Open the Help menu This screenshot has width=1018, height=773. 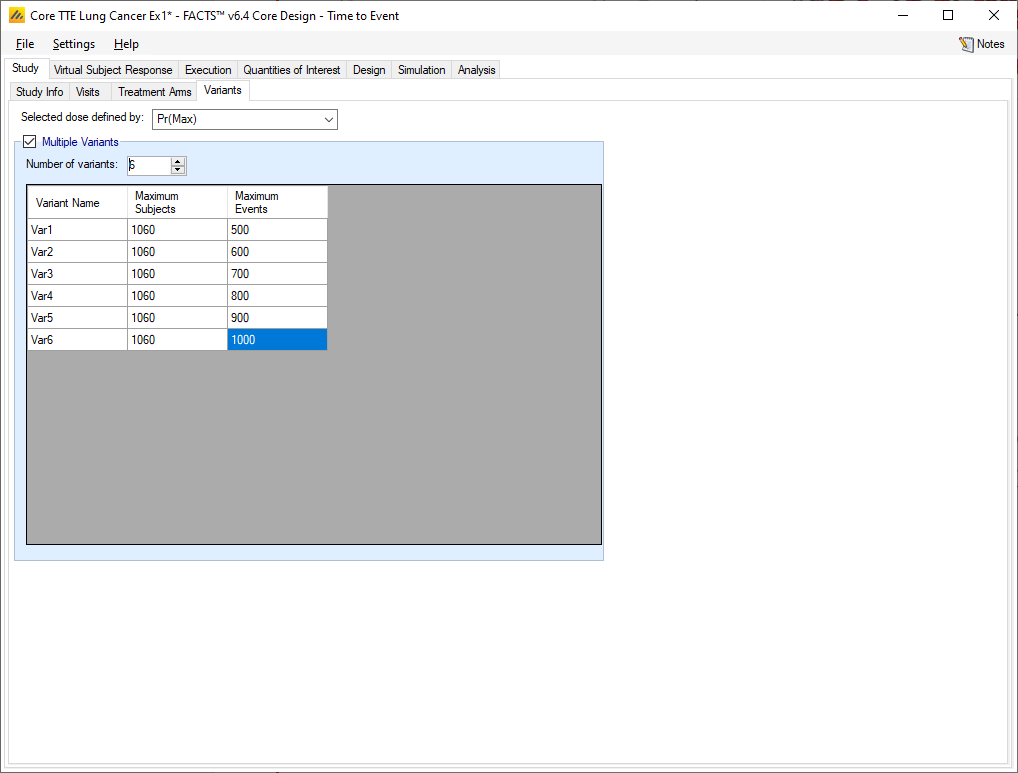coord(126,44)
